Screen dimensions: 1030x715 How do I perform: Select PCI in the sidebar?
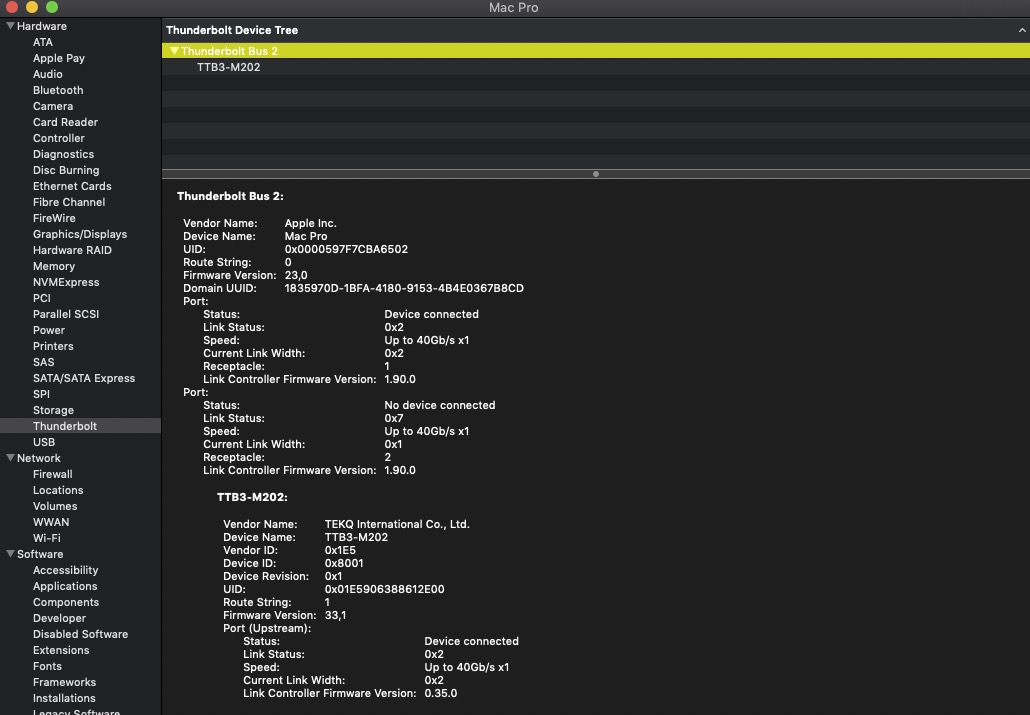click(x=41, y=298)
